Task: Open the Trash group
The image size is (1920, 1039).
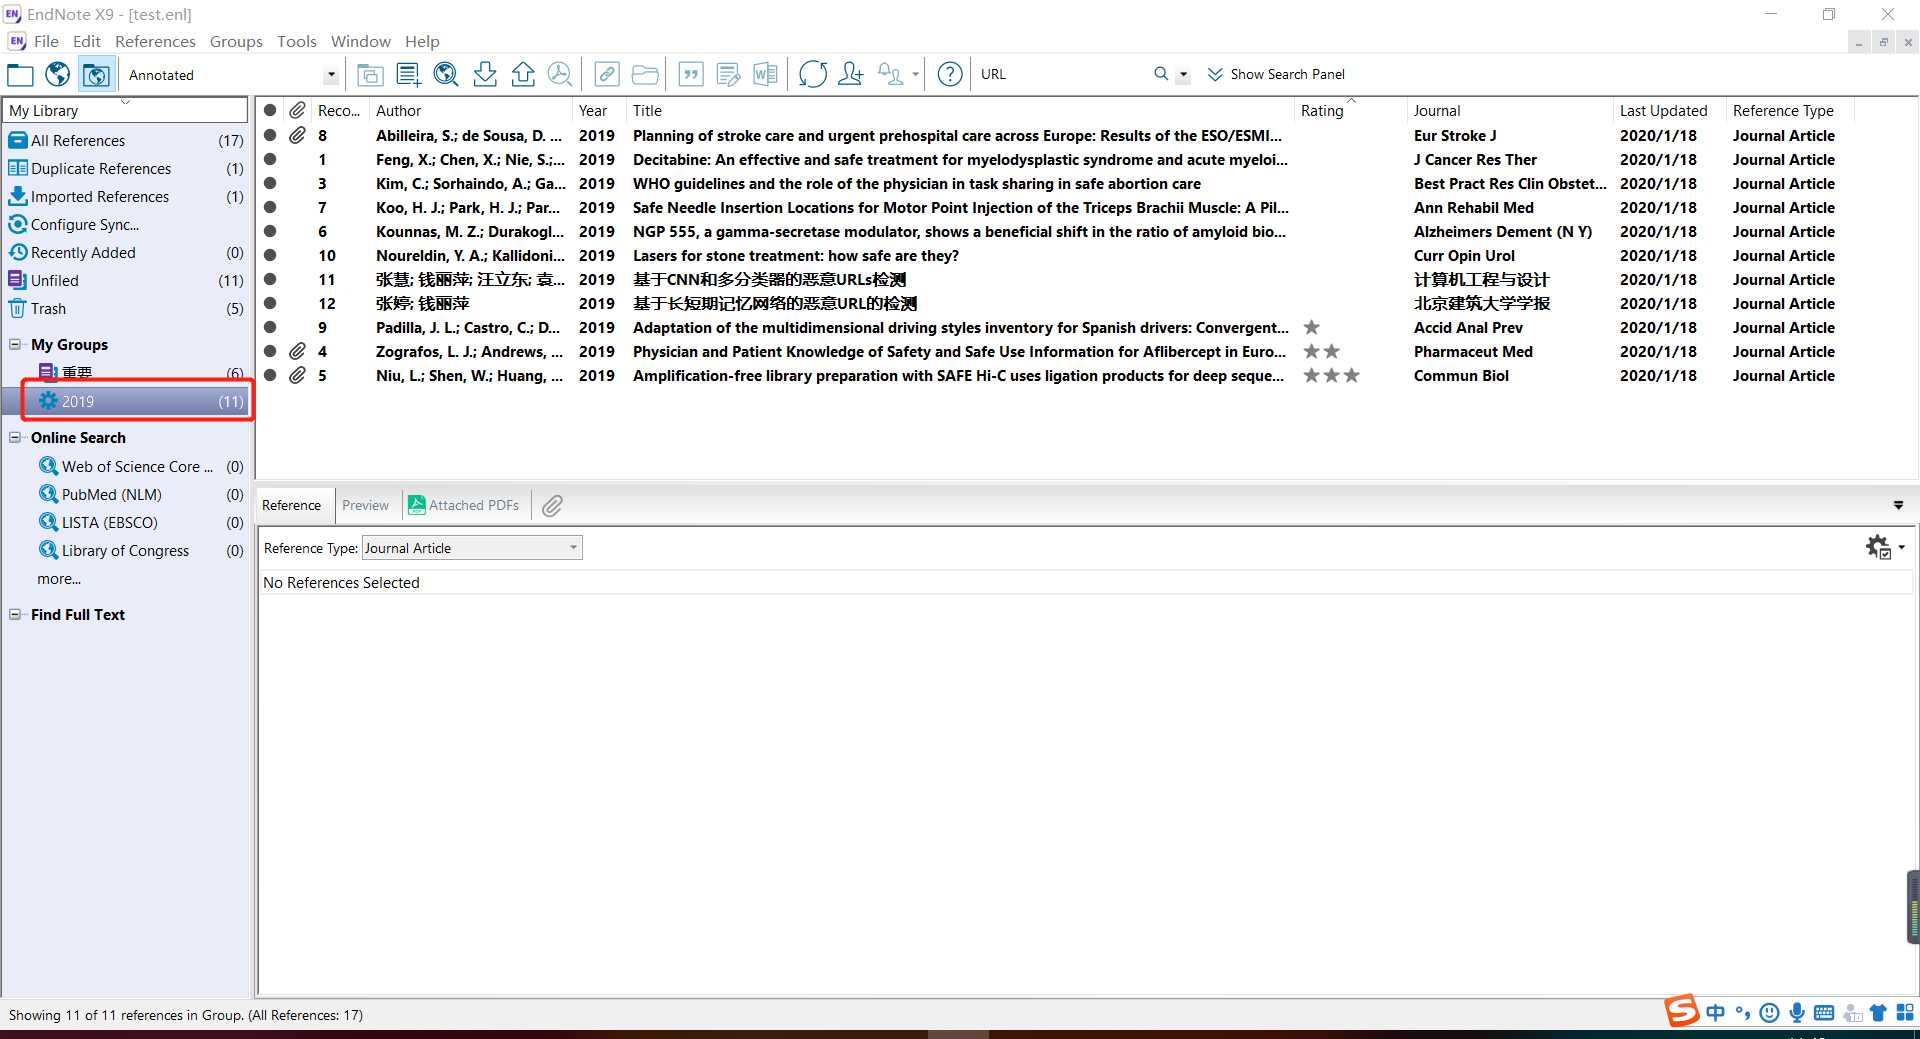Action: (x=126, y=309)
